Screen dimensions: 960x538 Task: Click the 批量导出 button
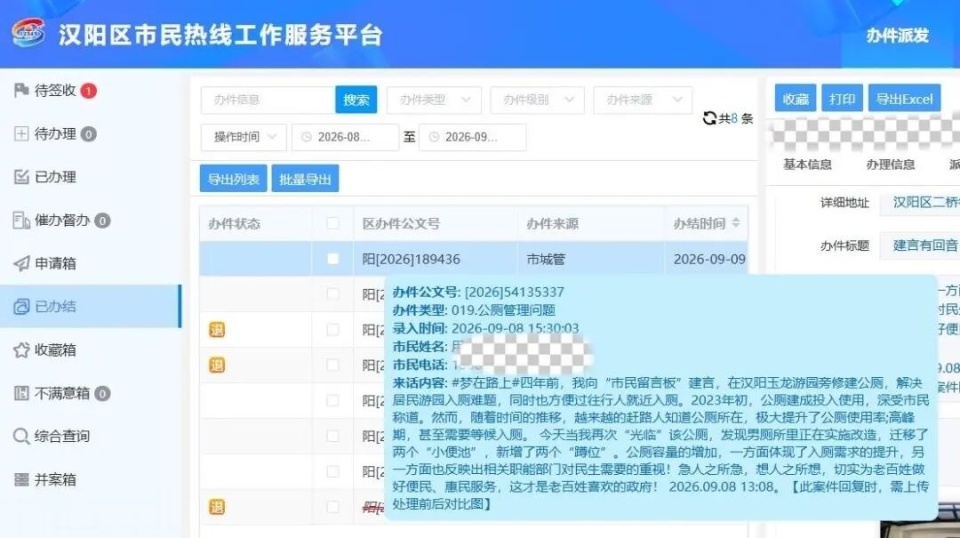305,179
